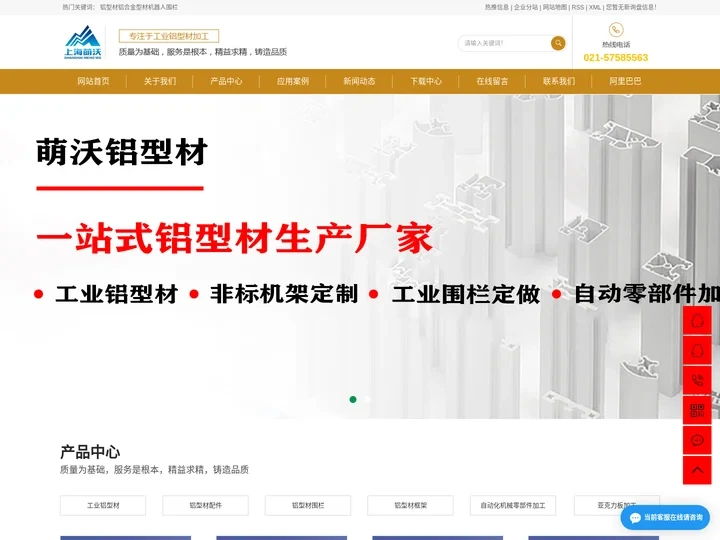Open 产品中心 navigation item
The width and height of the screenshot is (720, 540).
coord(226,81)
